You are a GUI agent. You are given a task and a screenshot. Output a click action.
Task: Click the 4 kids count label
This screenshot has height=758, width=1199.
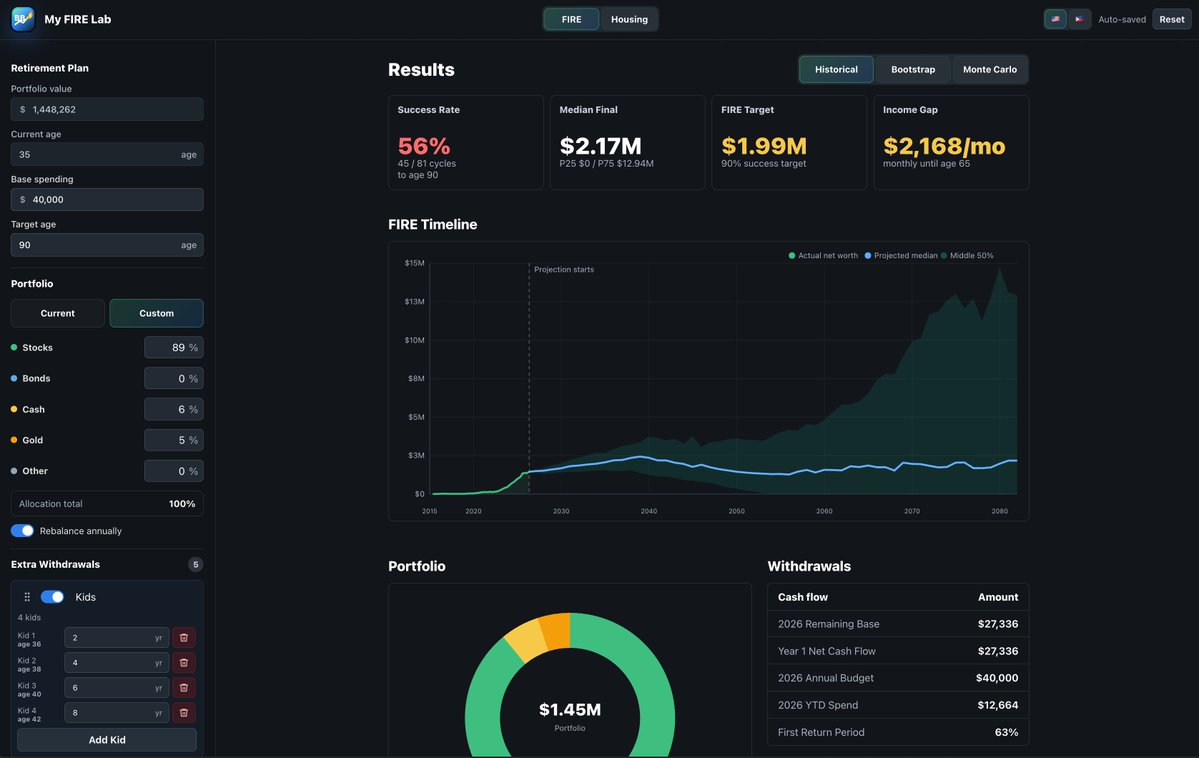tap(29, 617)
